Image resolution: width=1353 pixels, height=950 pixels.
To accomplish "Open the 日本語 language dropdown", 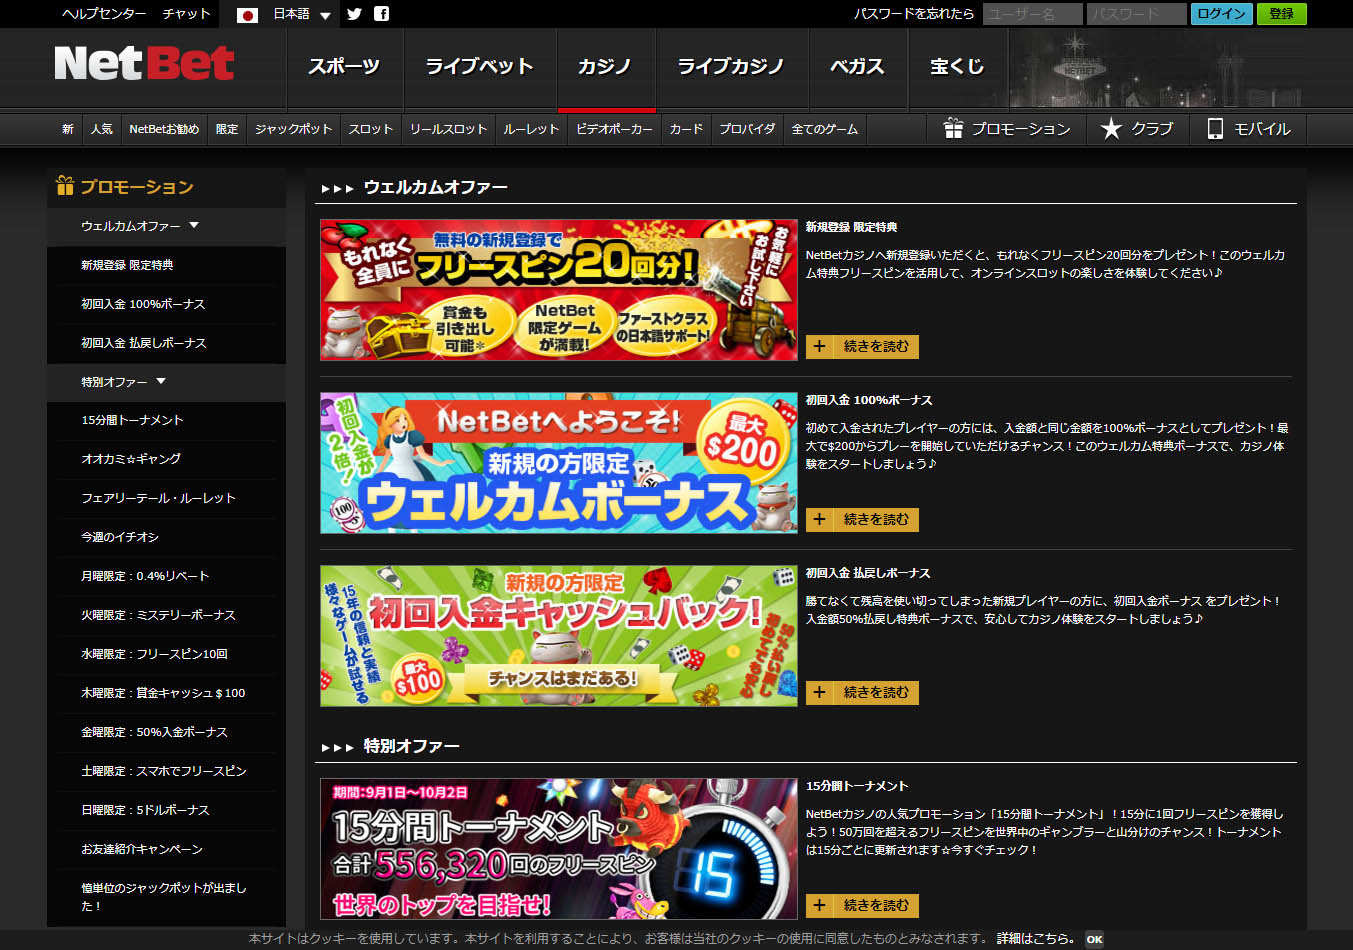I will pos(301,14).
